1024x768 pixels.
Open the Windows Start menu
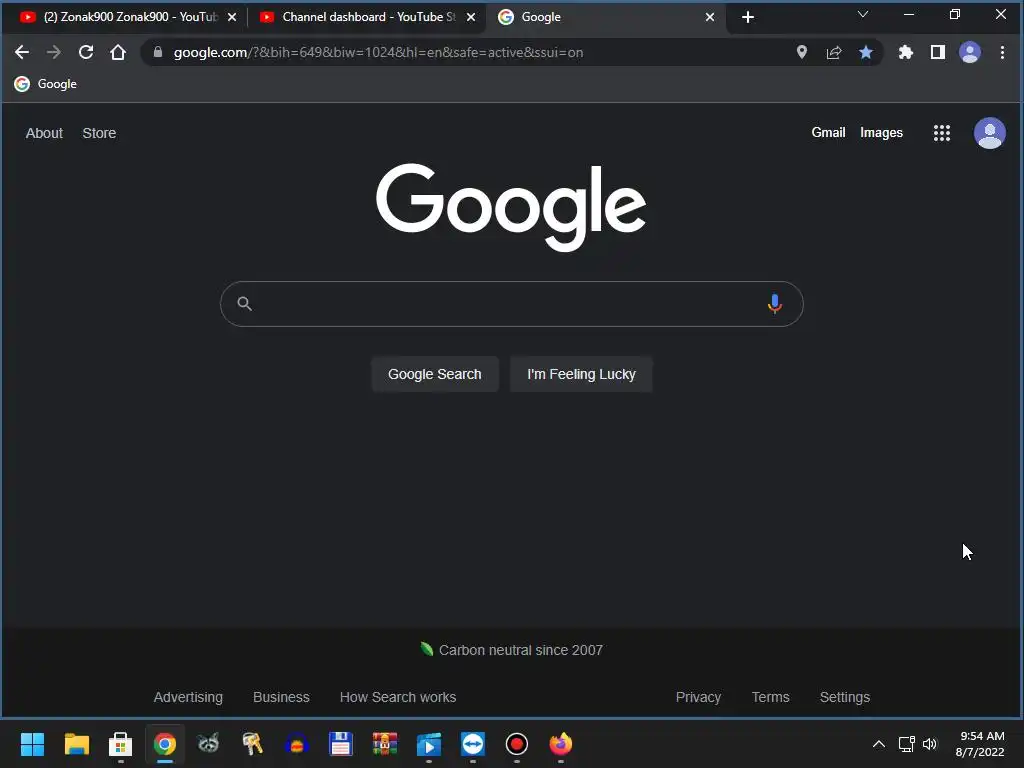pos(32,744)
